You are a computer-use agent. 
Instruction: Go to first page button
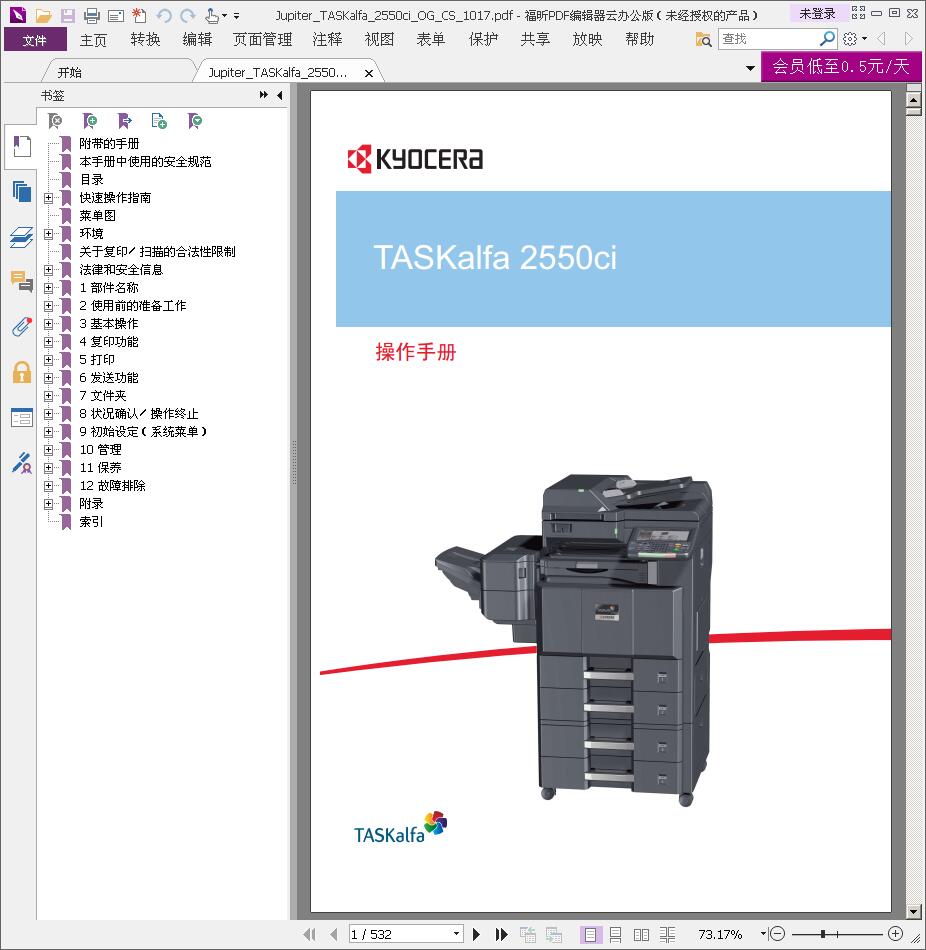click(310, 934)
